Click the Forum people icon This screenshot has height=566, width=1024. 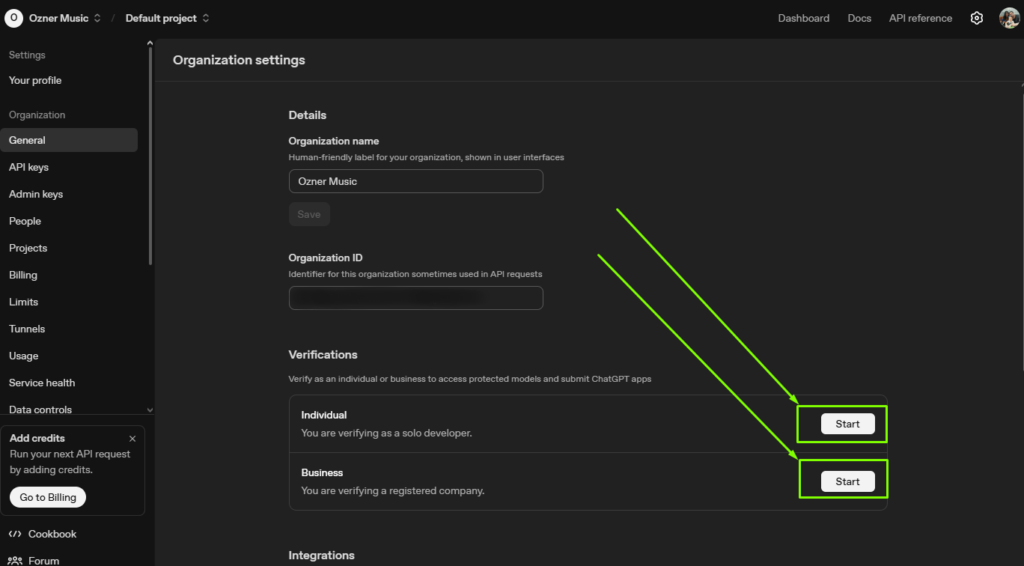coord(15,561)
